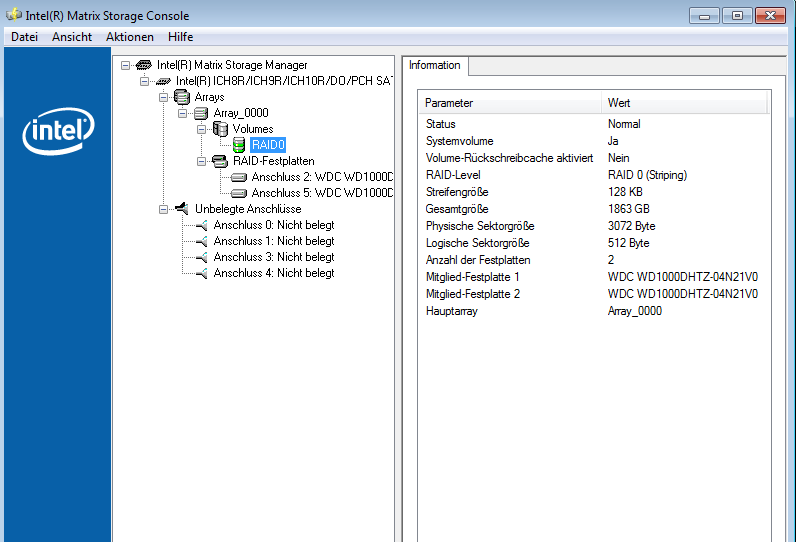Click the title bar application icon
The width and height of the screenshot is (796, 542).
coord(14,15)
